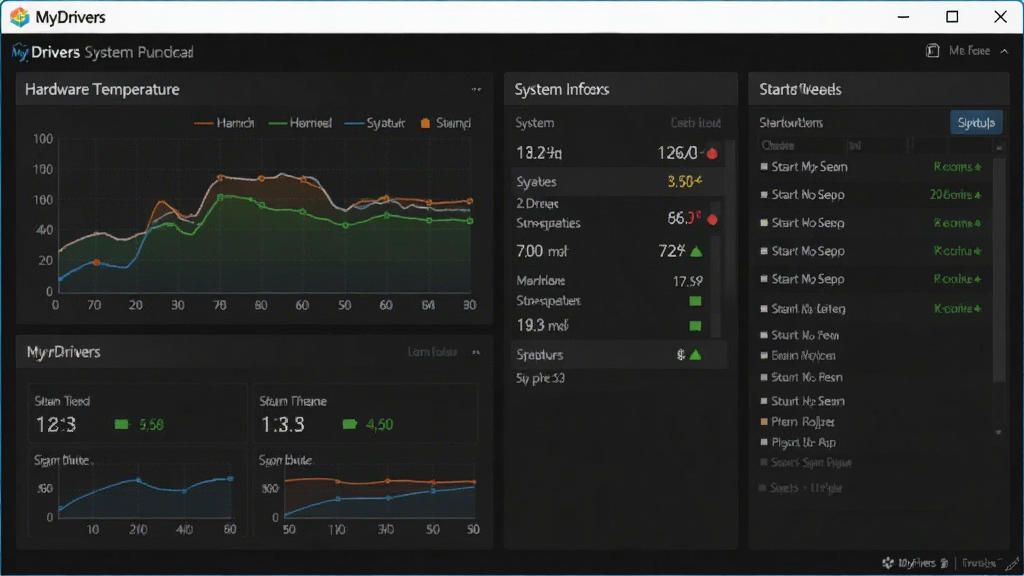
Task: Toggle checkbox for Start Ho Seep
Action: [x=764, y=223]
